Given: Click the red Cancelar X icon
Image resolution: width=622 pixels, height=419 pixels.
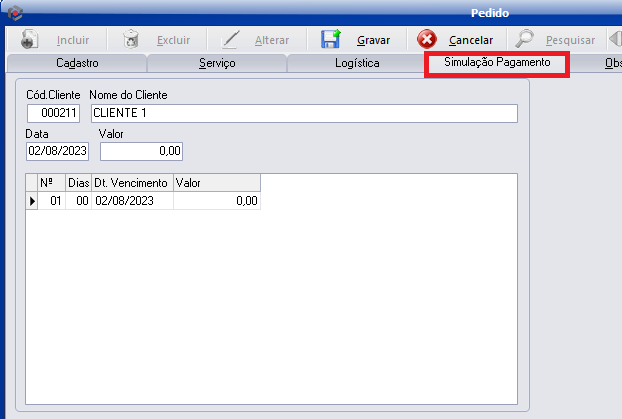Looking at the screenshot, I should 427,39.
